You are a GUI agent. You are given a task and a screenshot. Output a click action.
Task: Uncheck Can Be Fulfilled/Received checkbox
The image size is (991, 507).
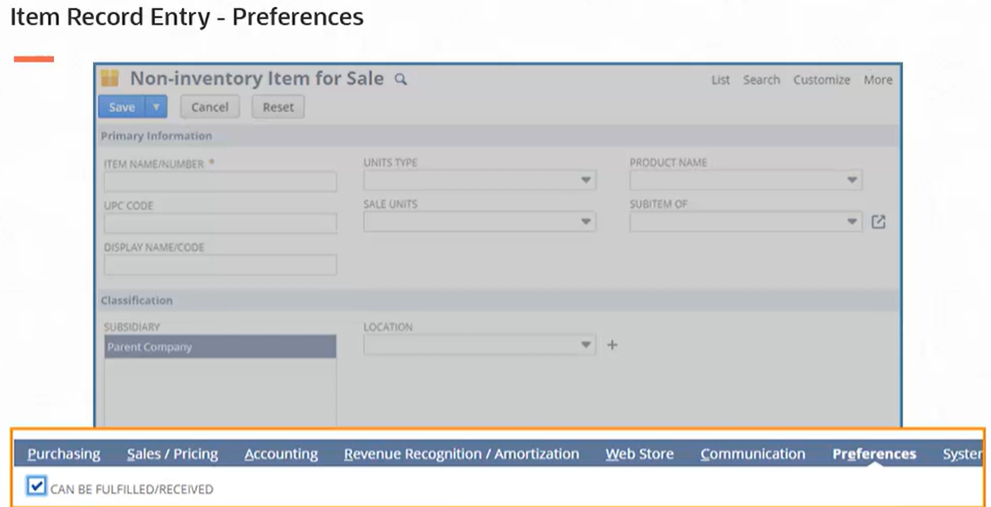tap(37, 487)
